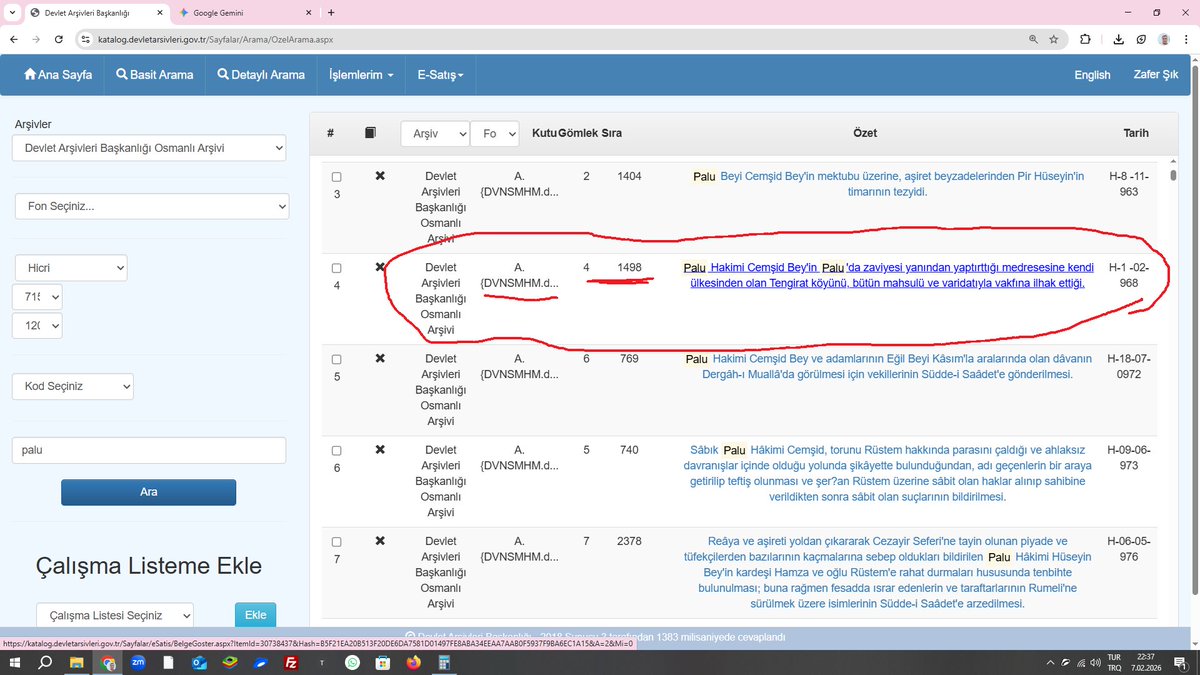Click the X icon in row 5
The image size is (1200, 675).
click(x=380, y=358)
